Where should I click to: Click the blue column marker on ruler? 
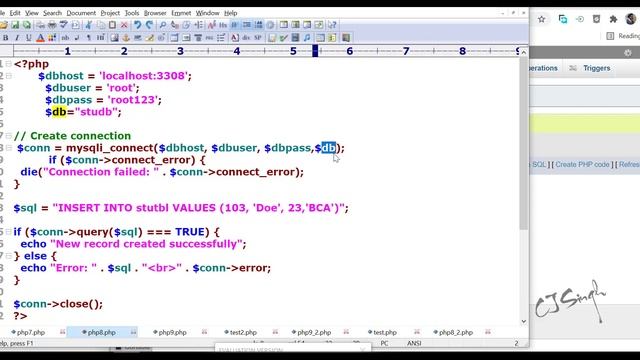click(x=315, y=51)
